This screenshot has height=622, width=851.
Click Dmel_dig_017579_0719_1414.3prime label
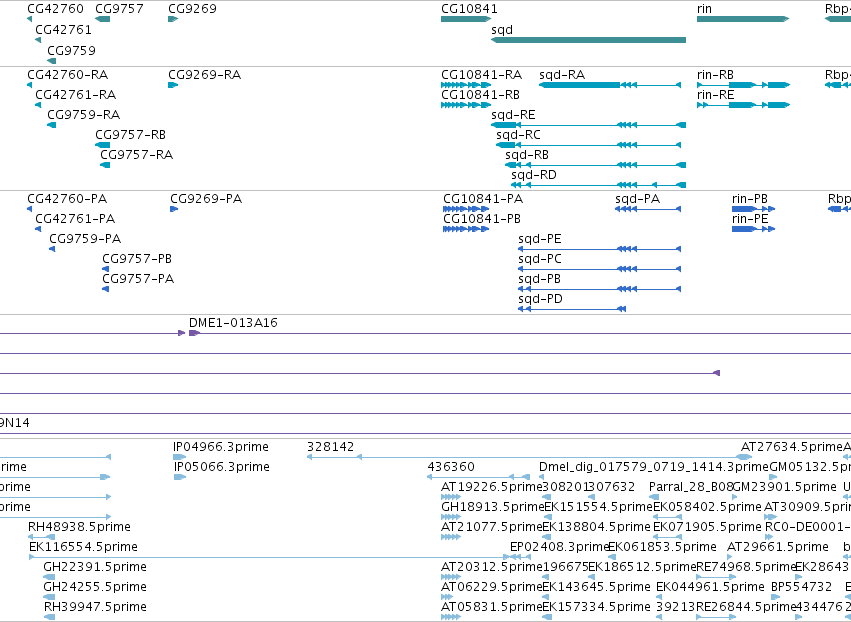[653, 467]
